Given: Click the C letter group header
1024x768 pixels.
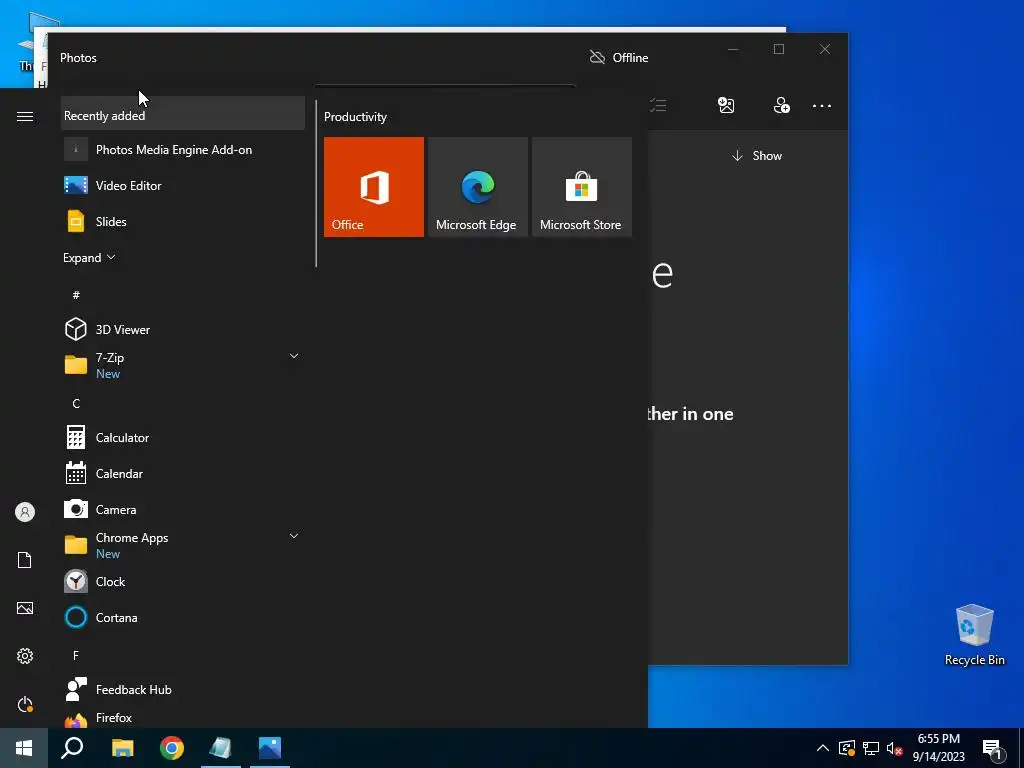Looking at the screenshot, I should point(76,404).
